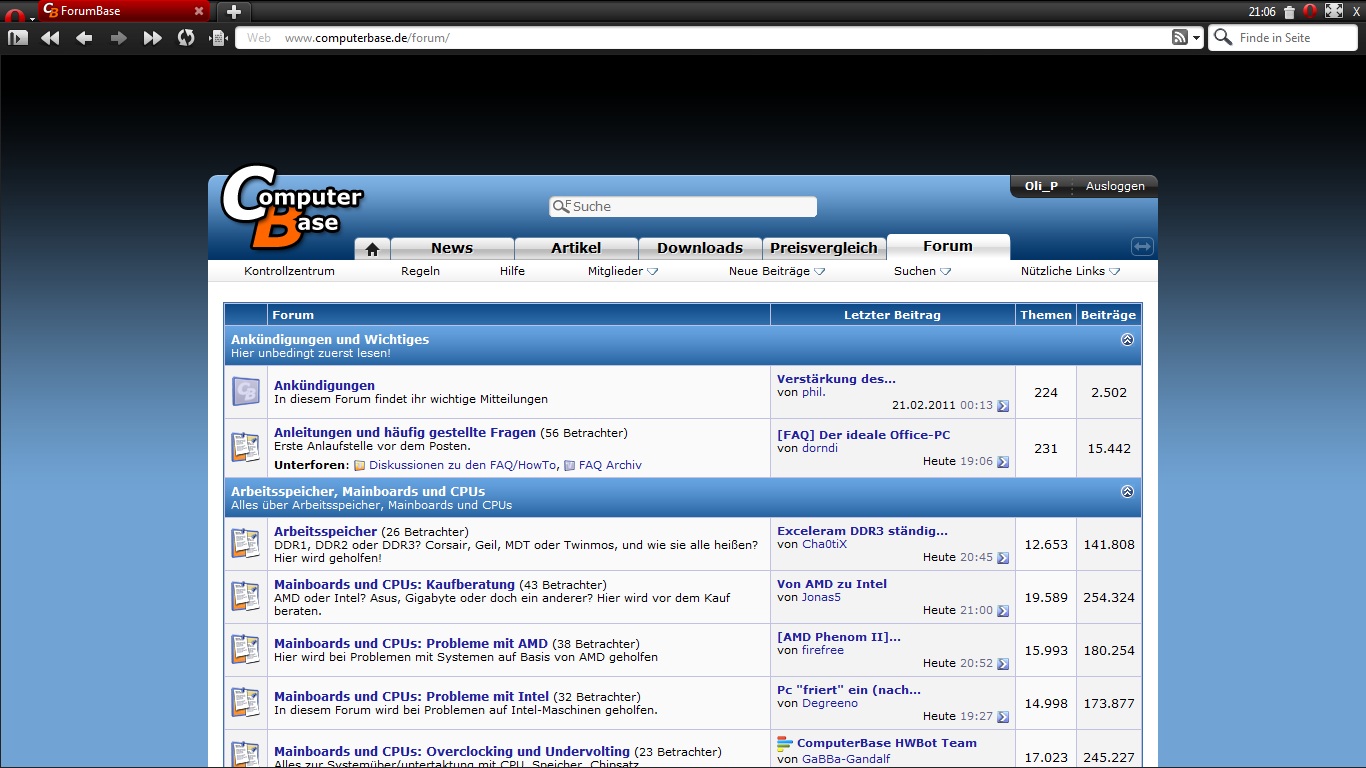Screen dimensions: 1366x768
Task: Go to last post of AMD Phenom II thread
Action: point(1003,664)
